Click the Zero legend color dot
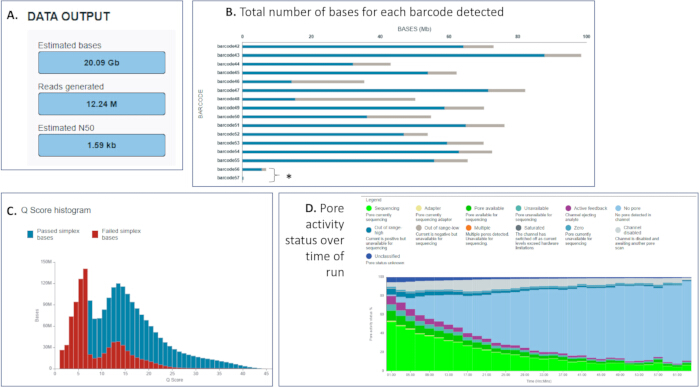The image size is (700, 387). 568,228
